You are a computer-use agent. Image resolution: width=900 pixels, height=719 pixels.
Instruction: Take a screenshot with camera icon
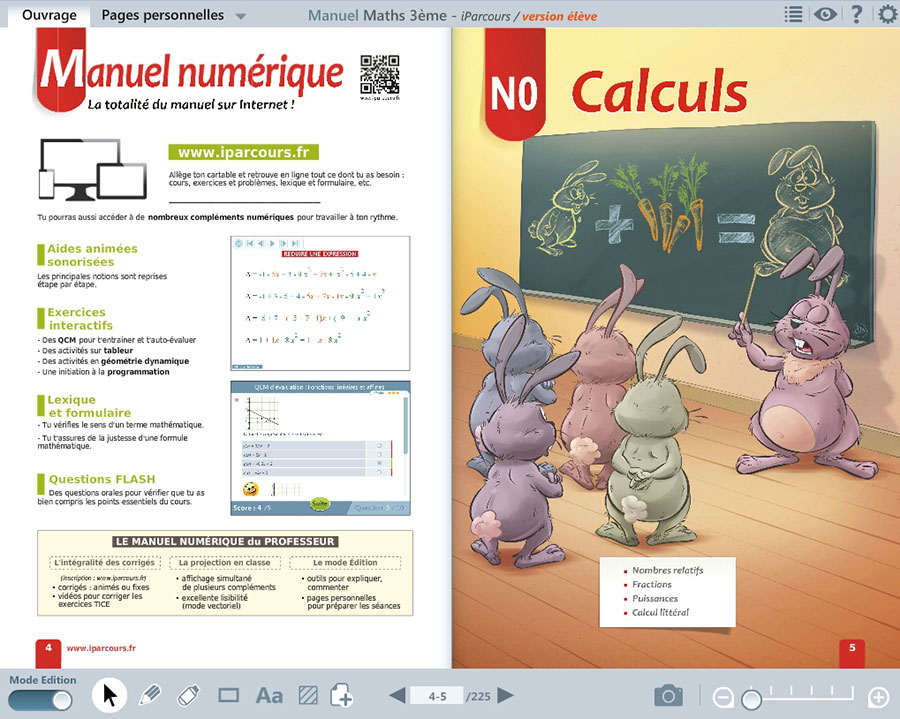pyautogui.click(x=668, y=695)
